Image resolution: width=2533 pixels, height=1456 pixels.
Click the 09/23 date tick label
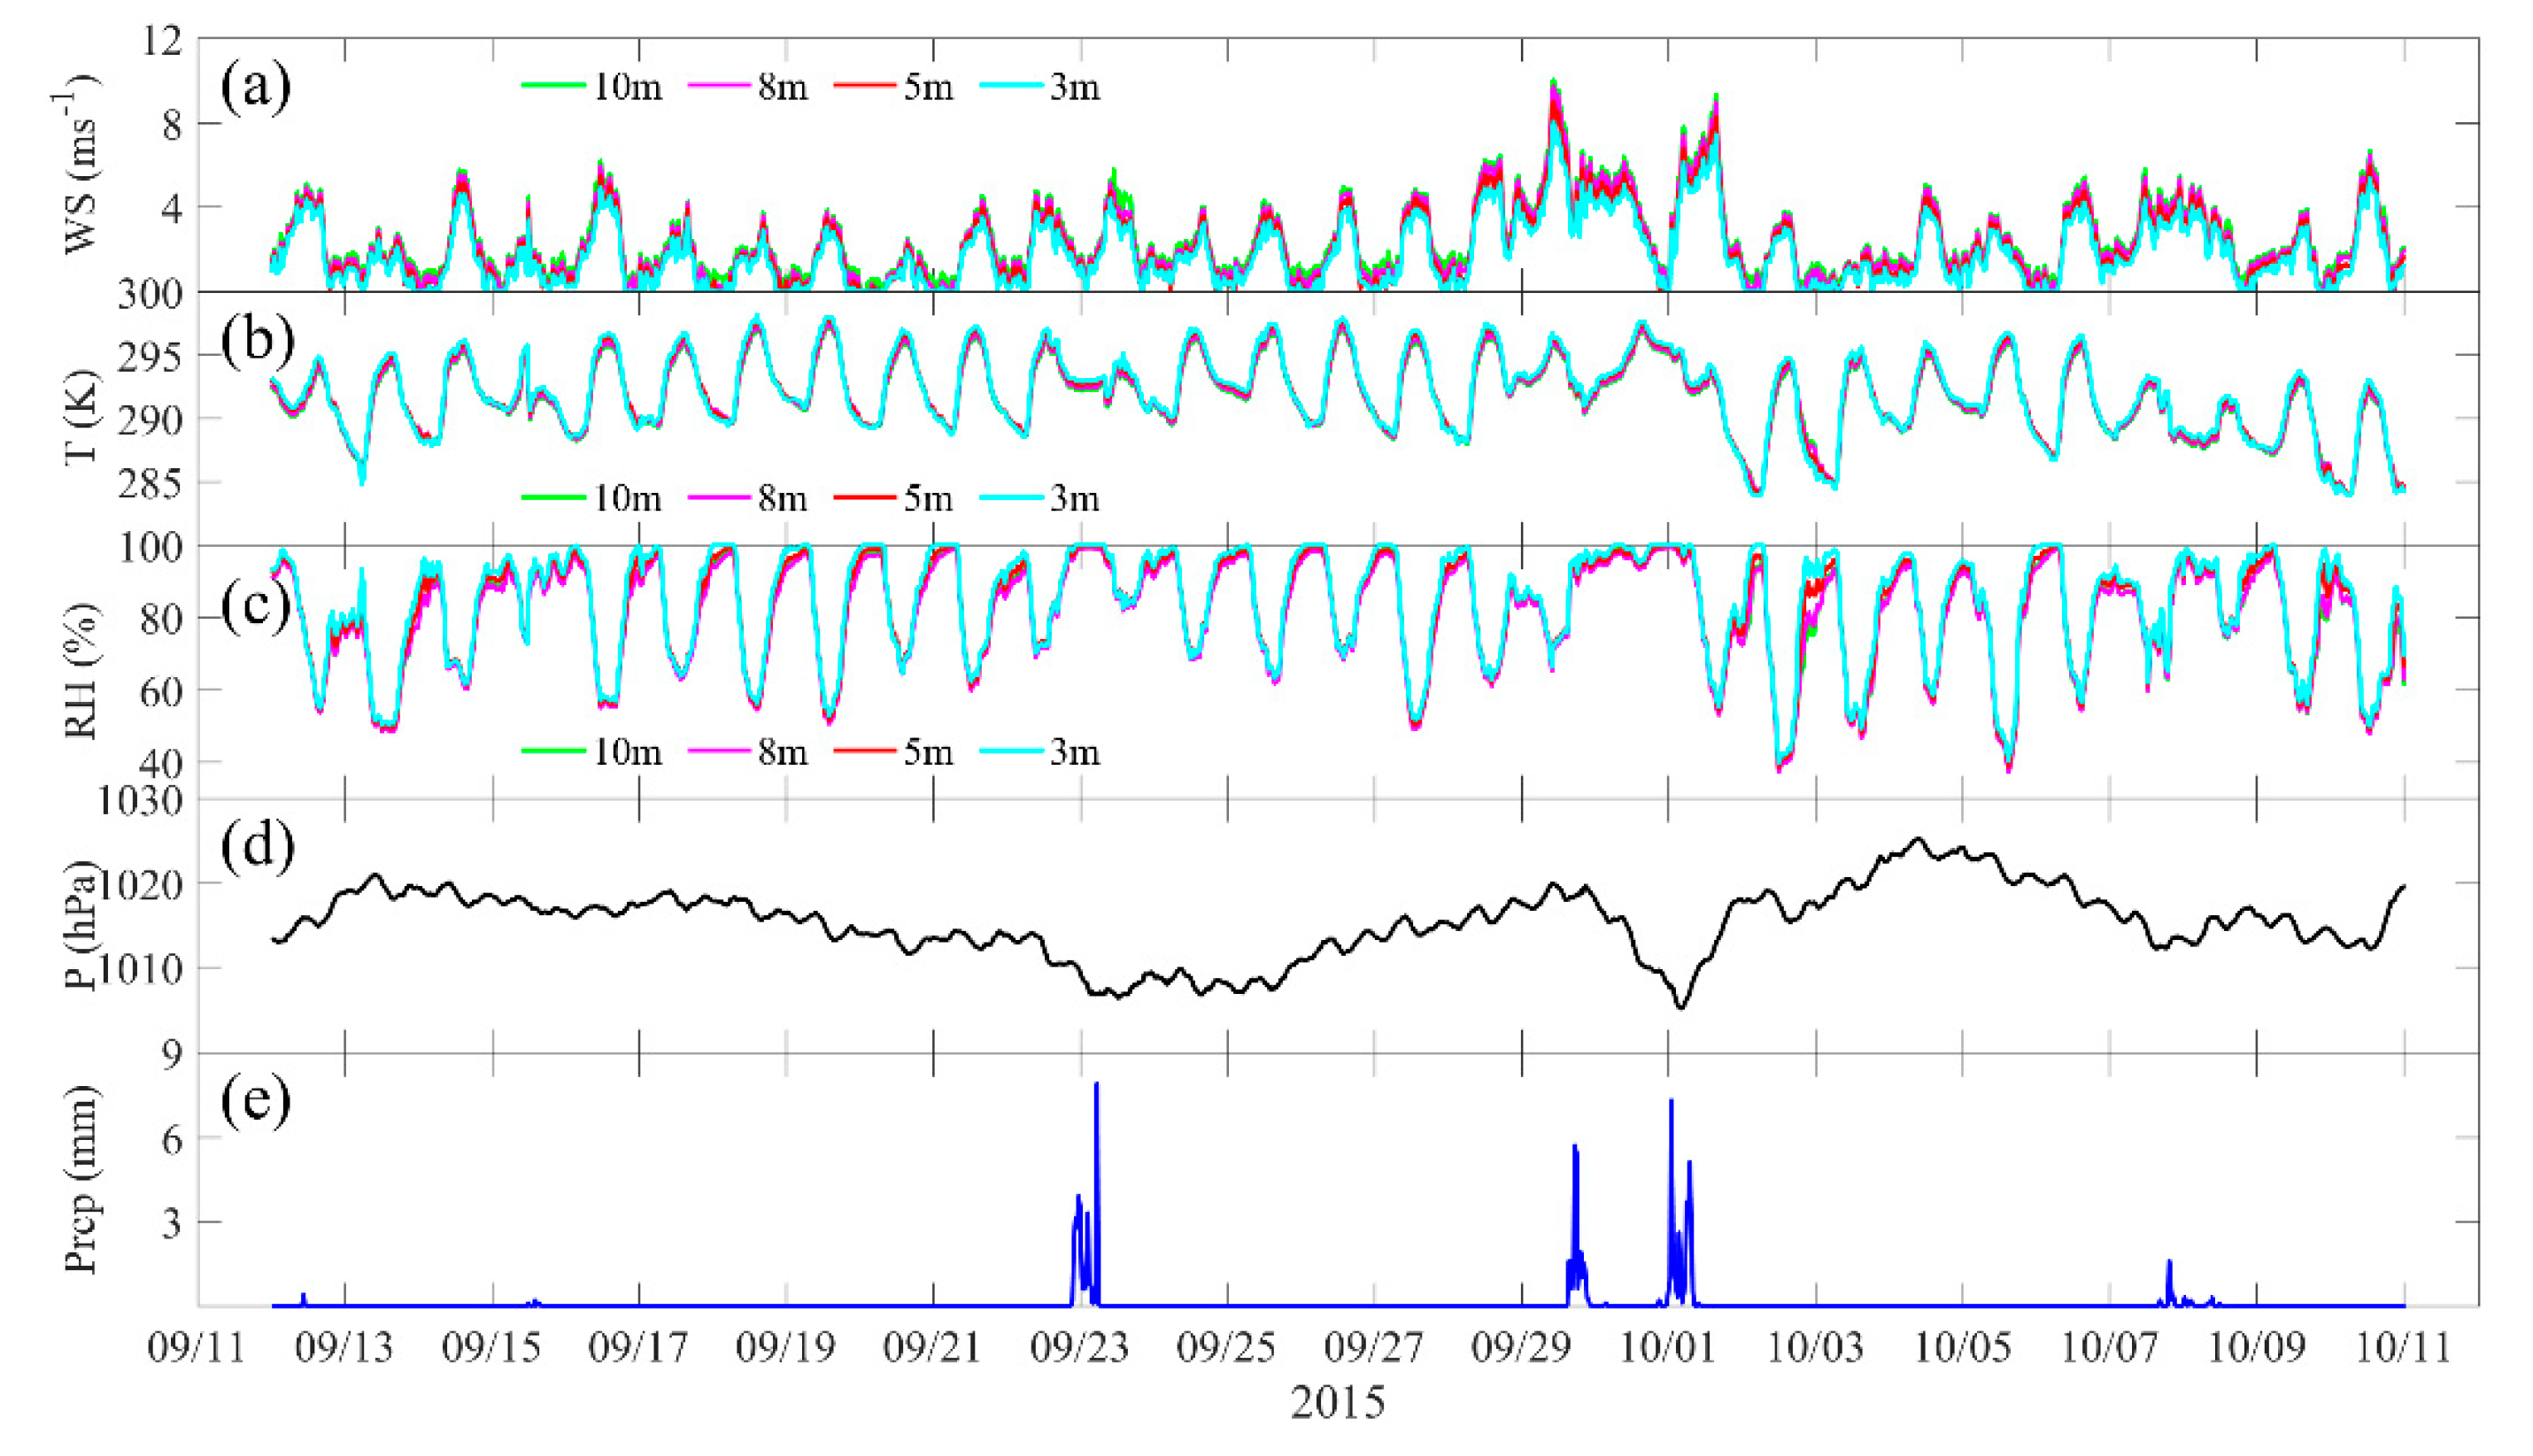pyautogui.click(x=1080, y=1349)
